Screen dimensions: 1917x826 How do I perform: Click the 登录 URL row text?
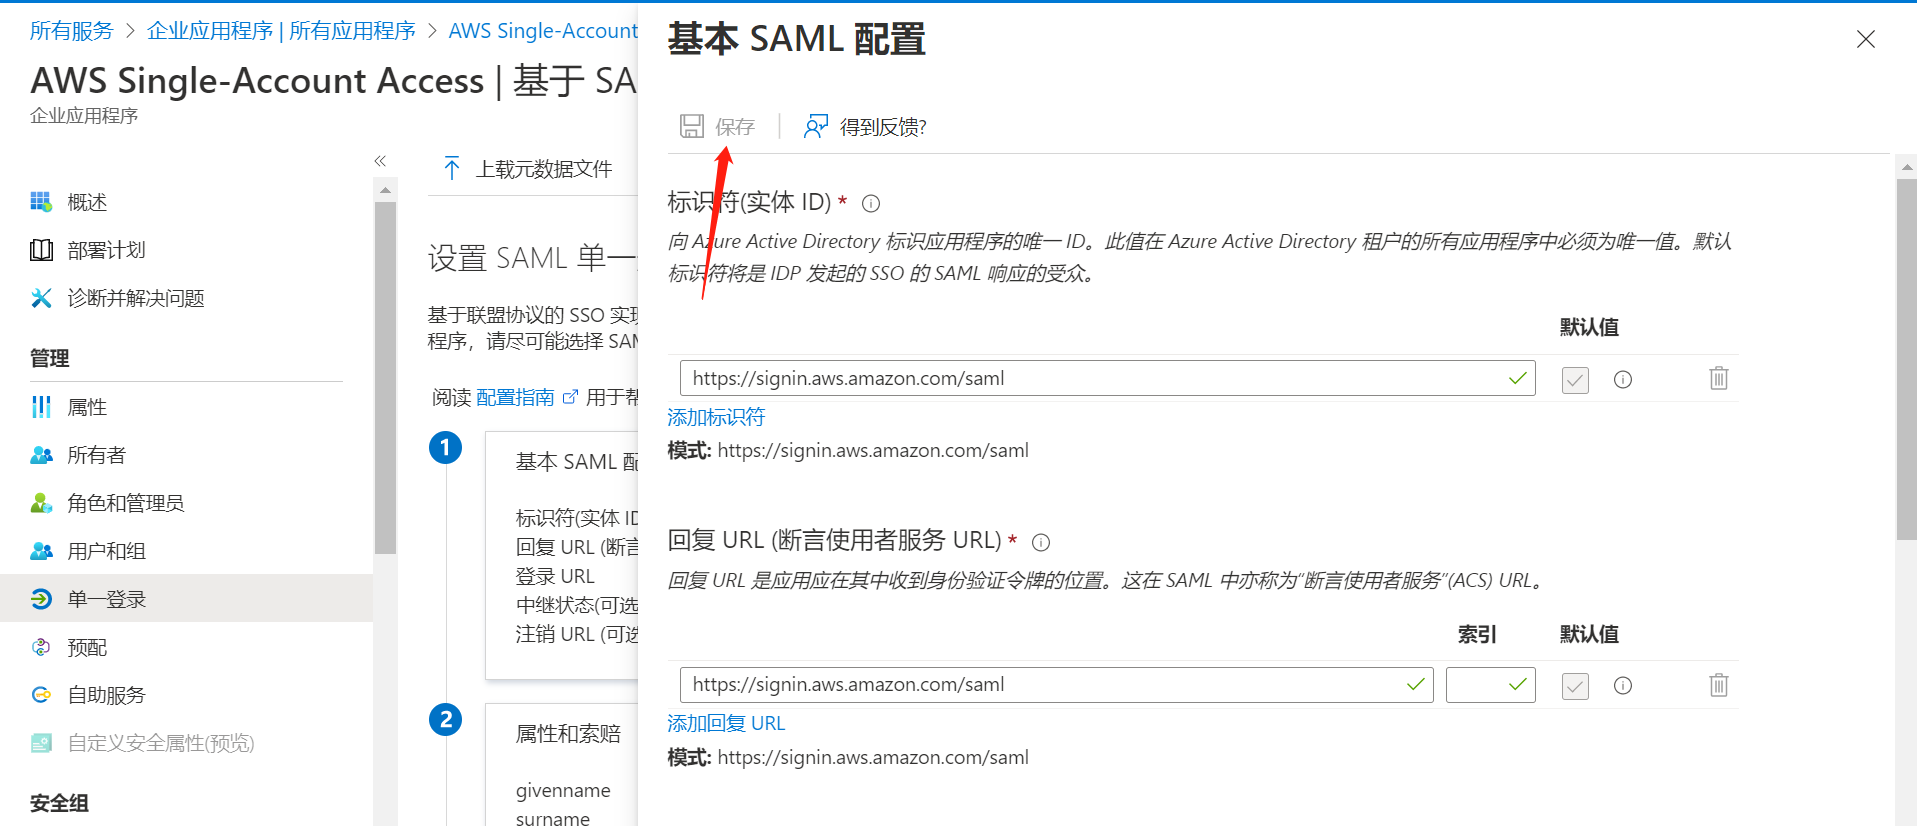pos(555,576)
